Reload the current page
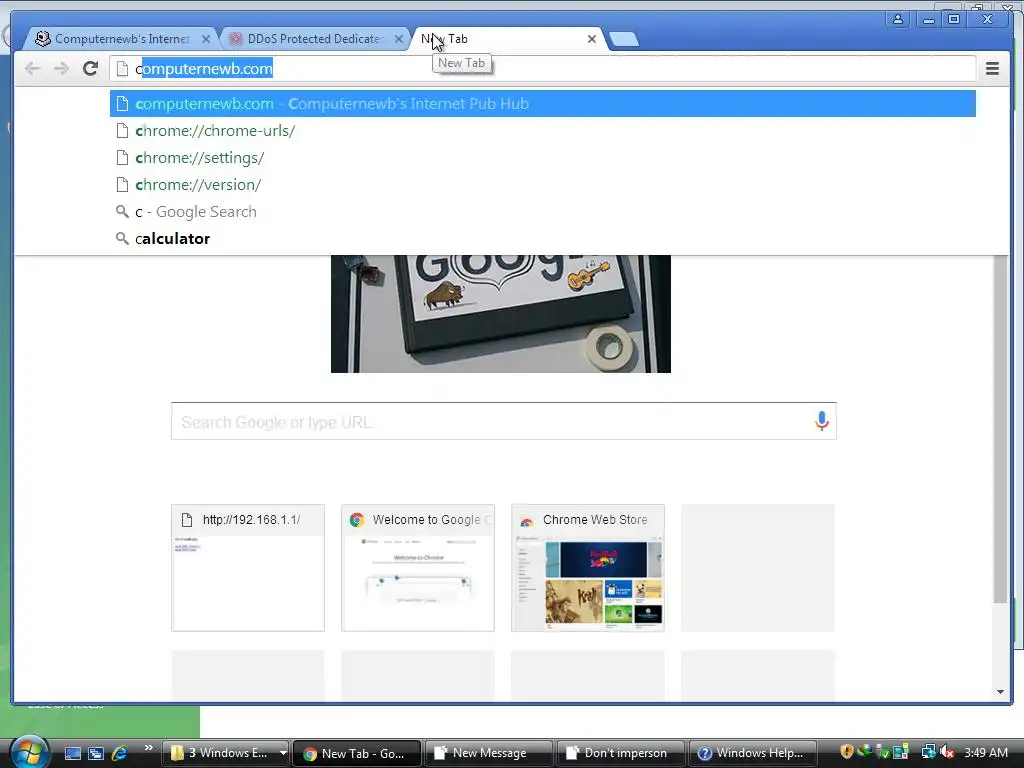Screen dimensions: 1024x768 point(91,68)
